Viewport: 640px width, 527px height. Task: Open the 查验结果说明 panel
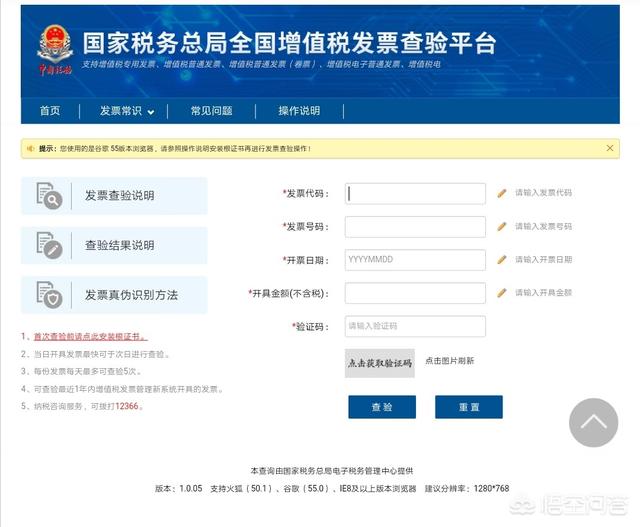tap(114, 245)
